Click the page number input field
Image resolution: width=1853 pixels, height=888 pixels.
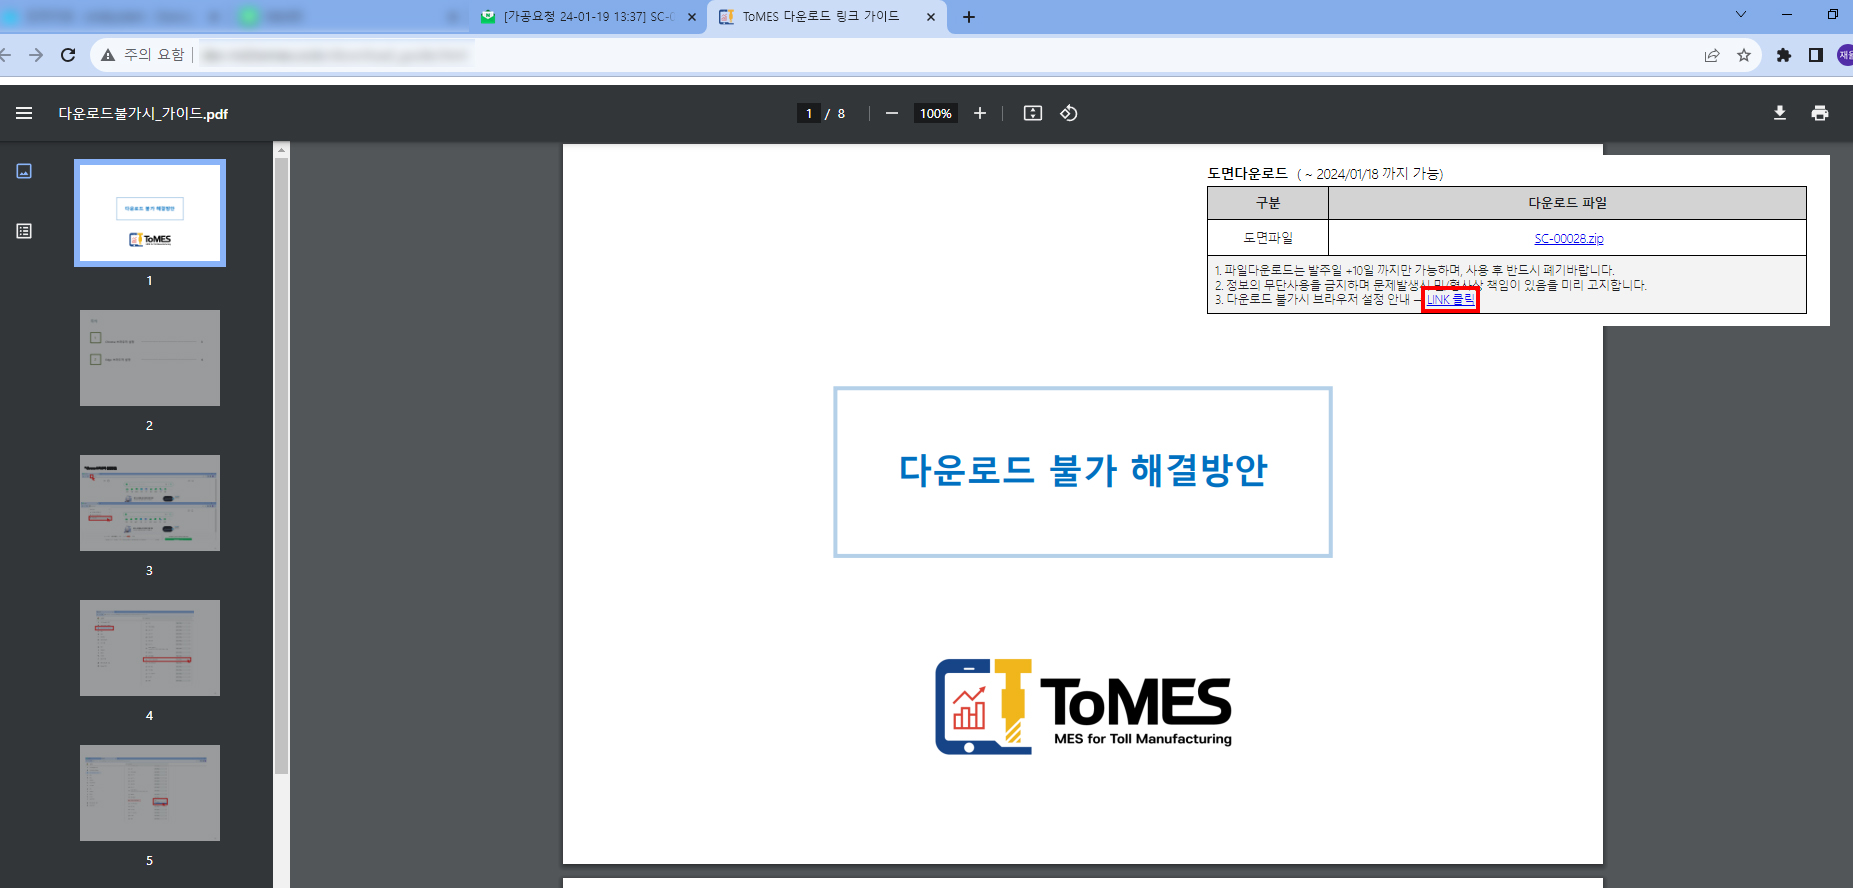point(808,113)
